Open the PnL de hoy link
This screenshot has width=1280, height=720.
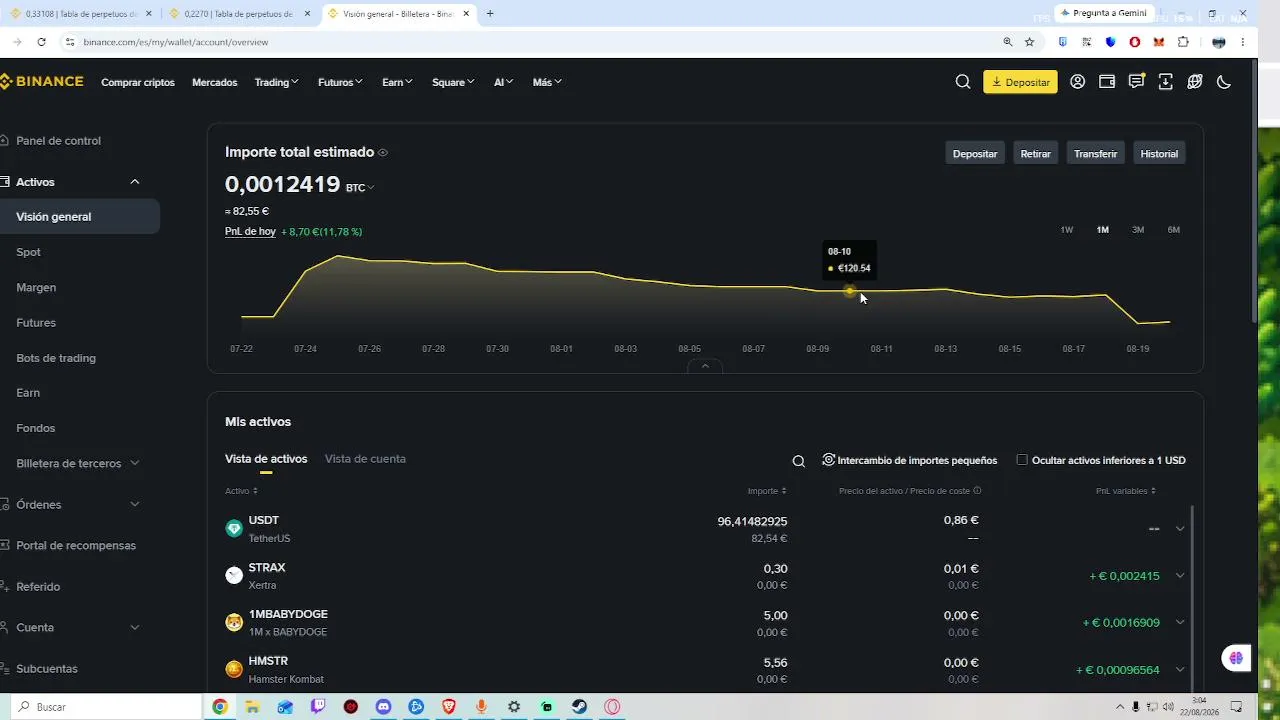pos(250,231)
